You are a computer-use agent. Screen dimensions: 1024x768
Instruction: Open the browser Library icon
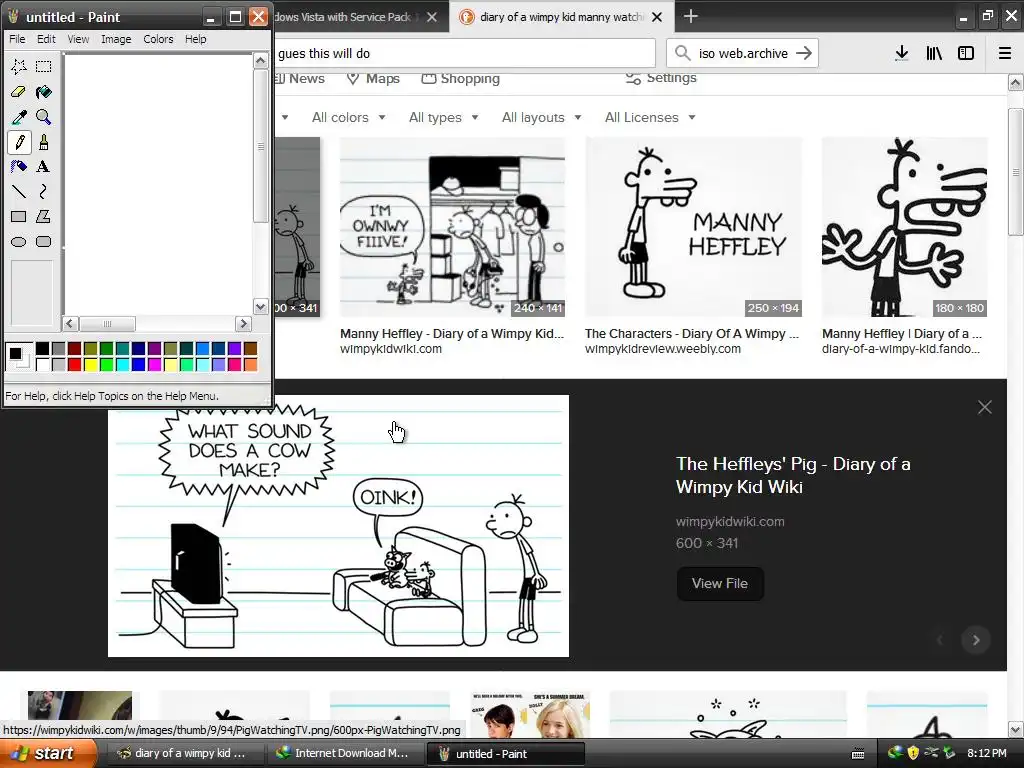(934, 53)
